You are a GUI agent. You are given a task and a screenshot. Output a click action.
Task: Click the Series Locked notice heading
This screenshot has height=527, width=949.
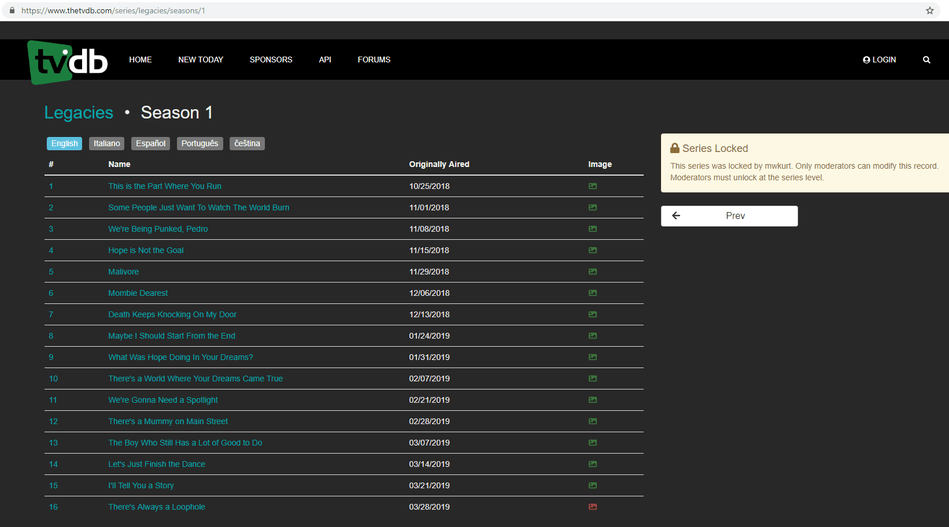click(x=709, y=148)
